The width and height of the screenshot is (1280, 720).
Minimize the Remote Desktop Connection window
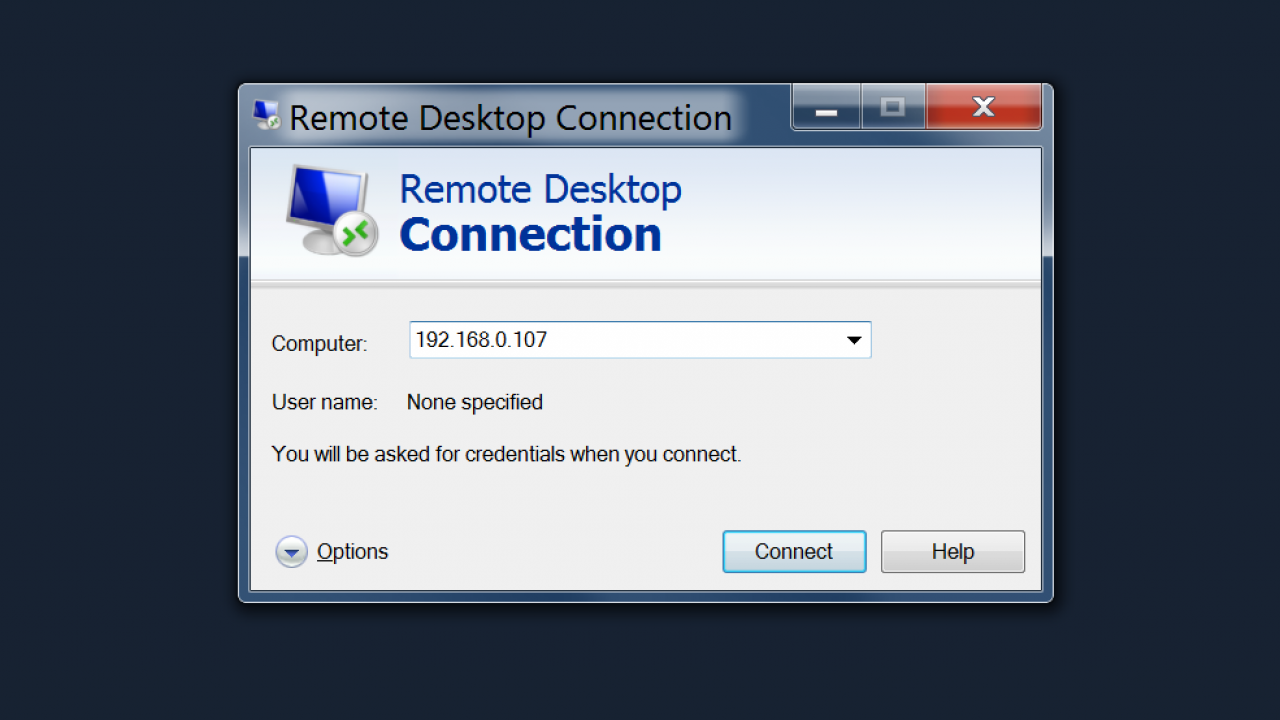[x=826, y=108]
